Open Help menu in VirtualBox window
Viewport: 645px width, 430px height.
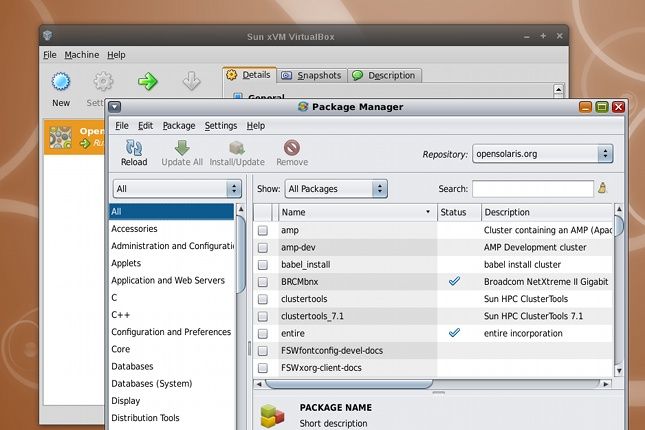[x=116, y=55]
